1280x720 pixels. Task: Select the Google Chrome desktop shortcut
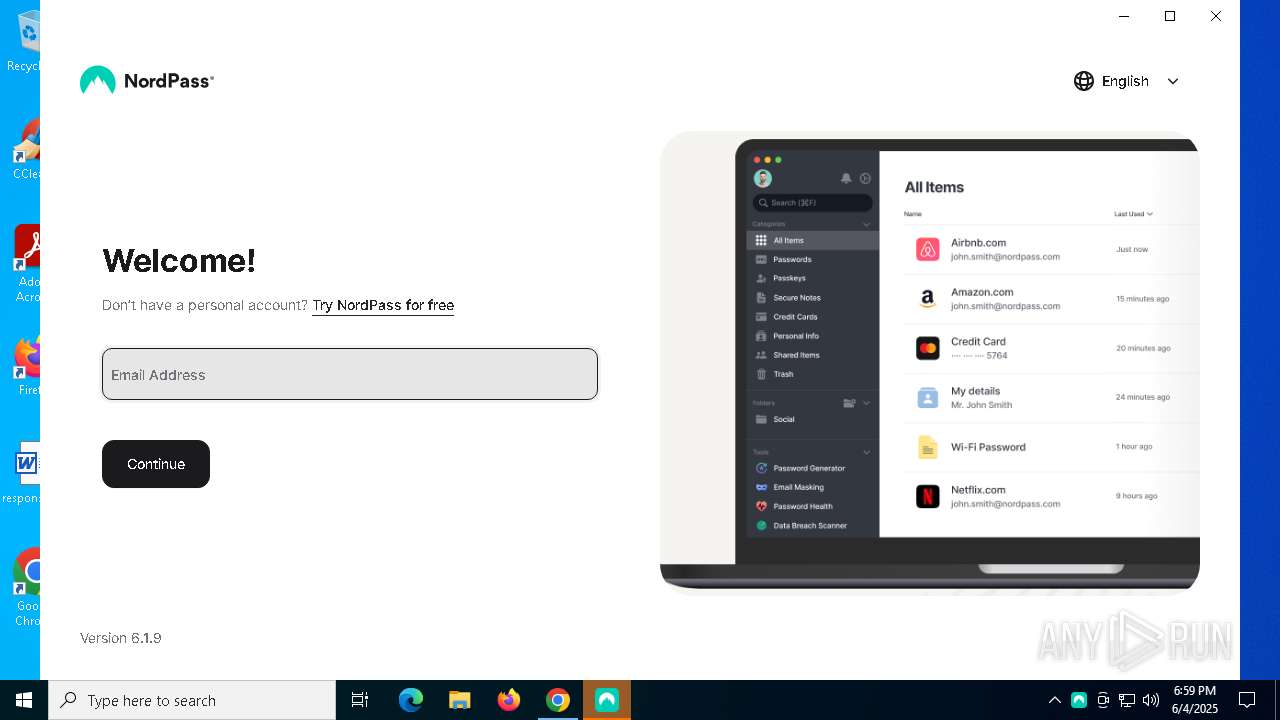click(27, 588)
